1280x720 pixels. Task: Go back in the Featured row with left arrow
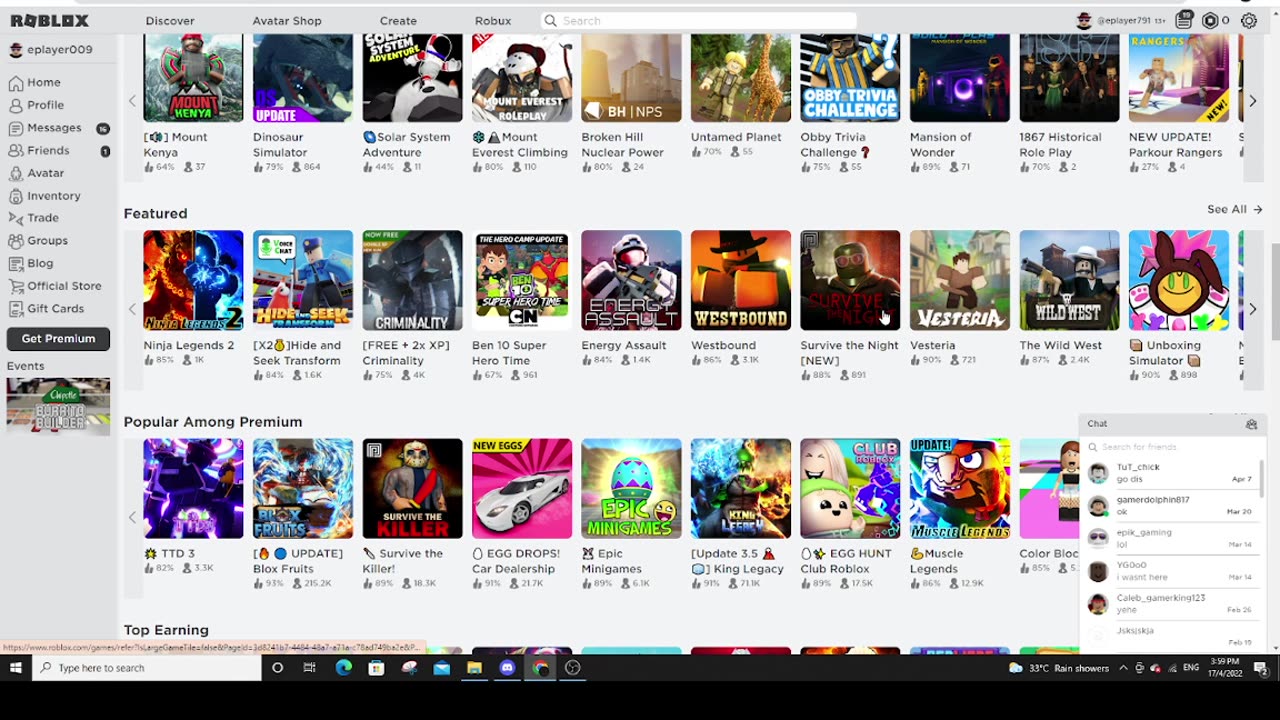132,309
